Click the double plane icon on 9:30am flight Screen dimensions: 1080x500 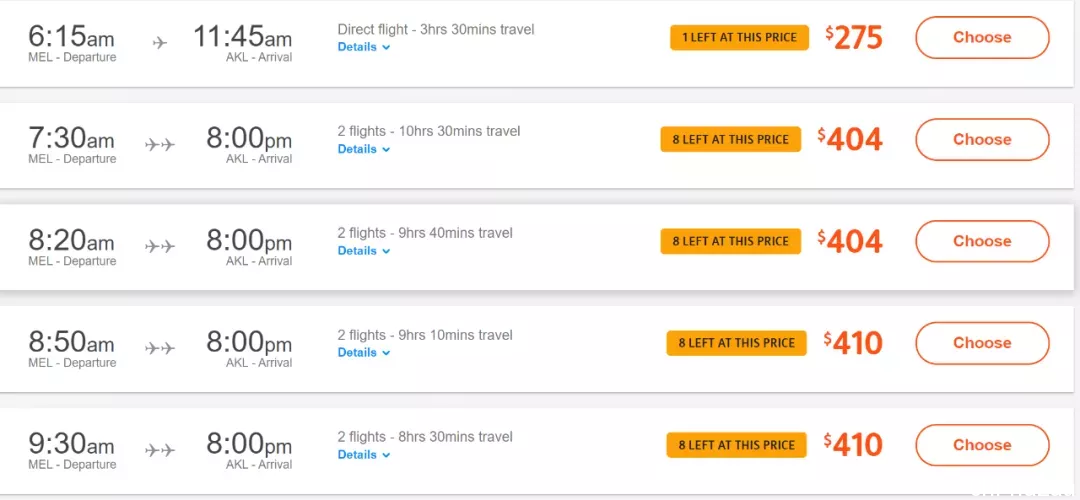(160, 450)
